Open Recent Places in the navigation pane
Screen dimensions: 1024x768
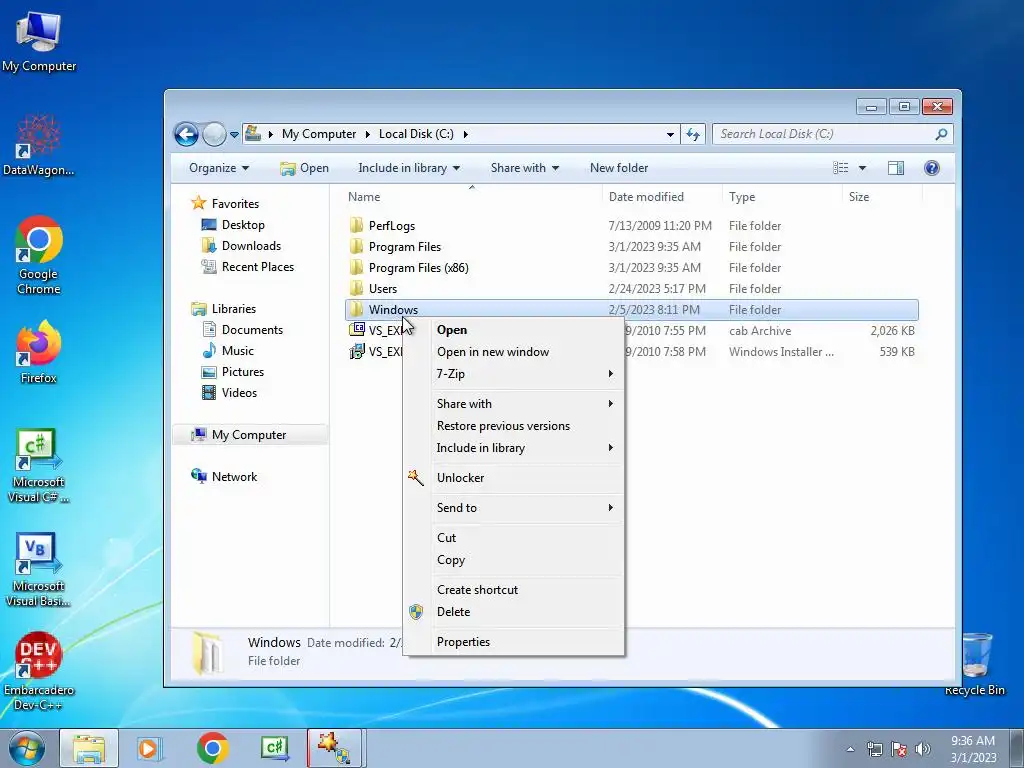pos(257,266)
